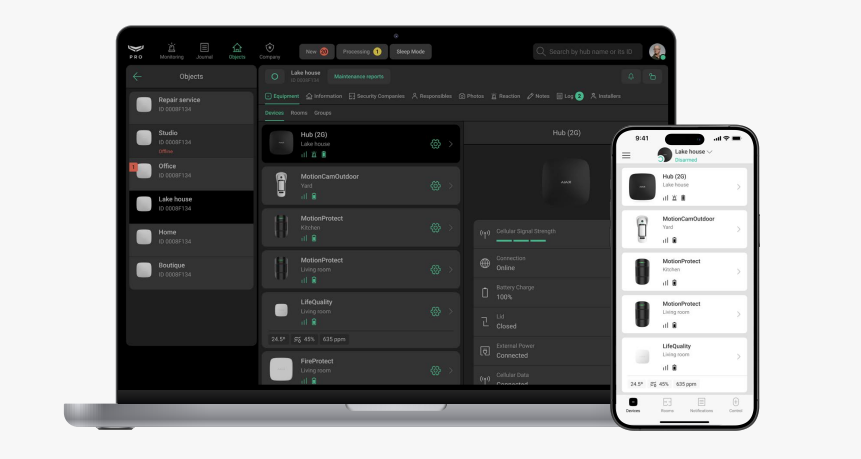Screen dimensions: 861x459
Task: Toggle Sleep Mode in the top bar
Action: click(410, 51)
